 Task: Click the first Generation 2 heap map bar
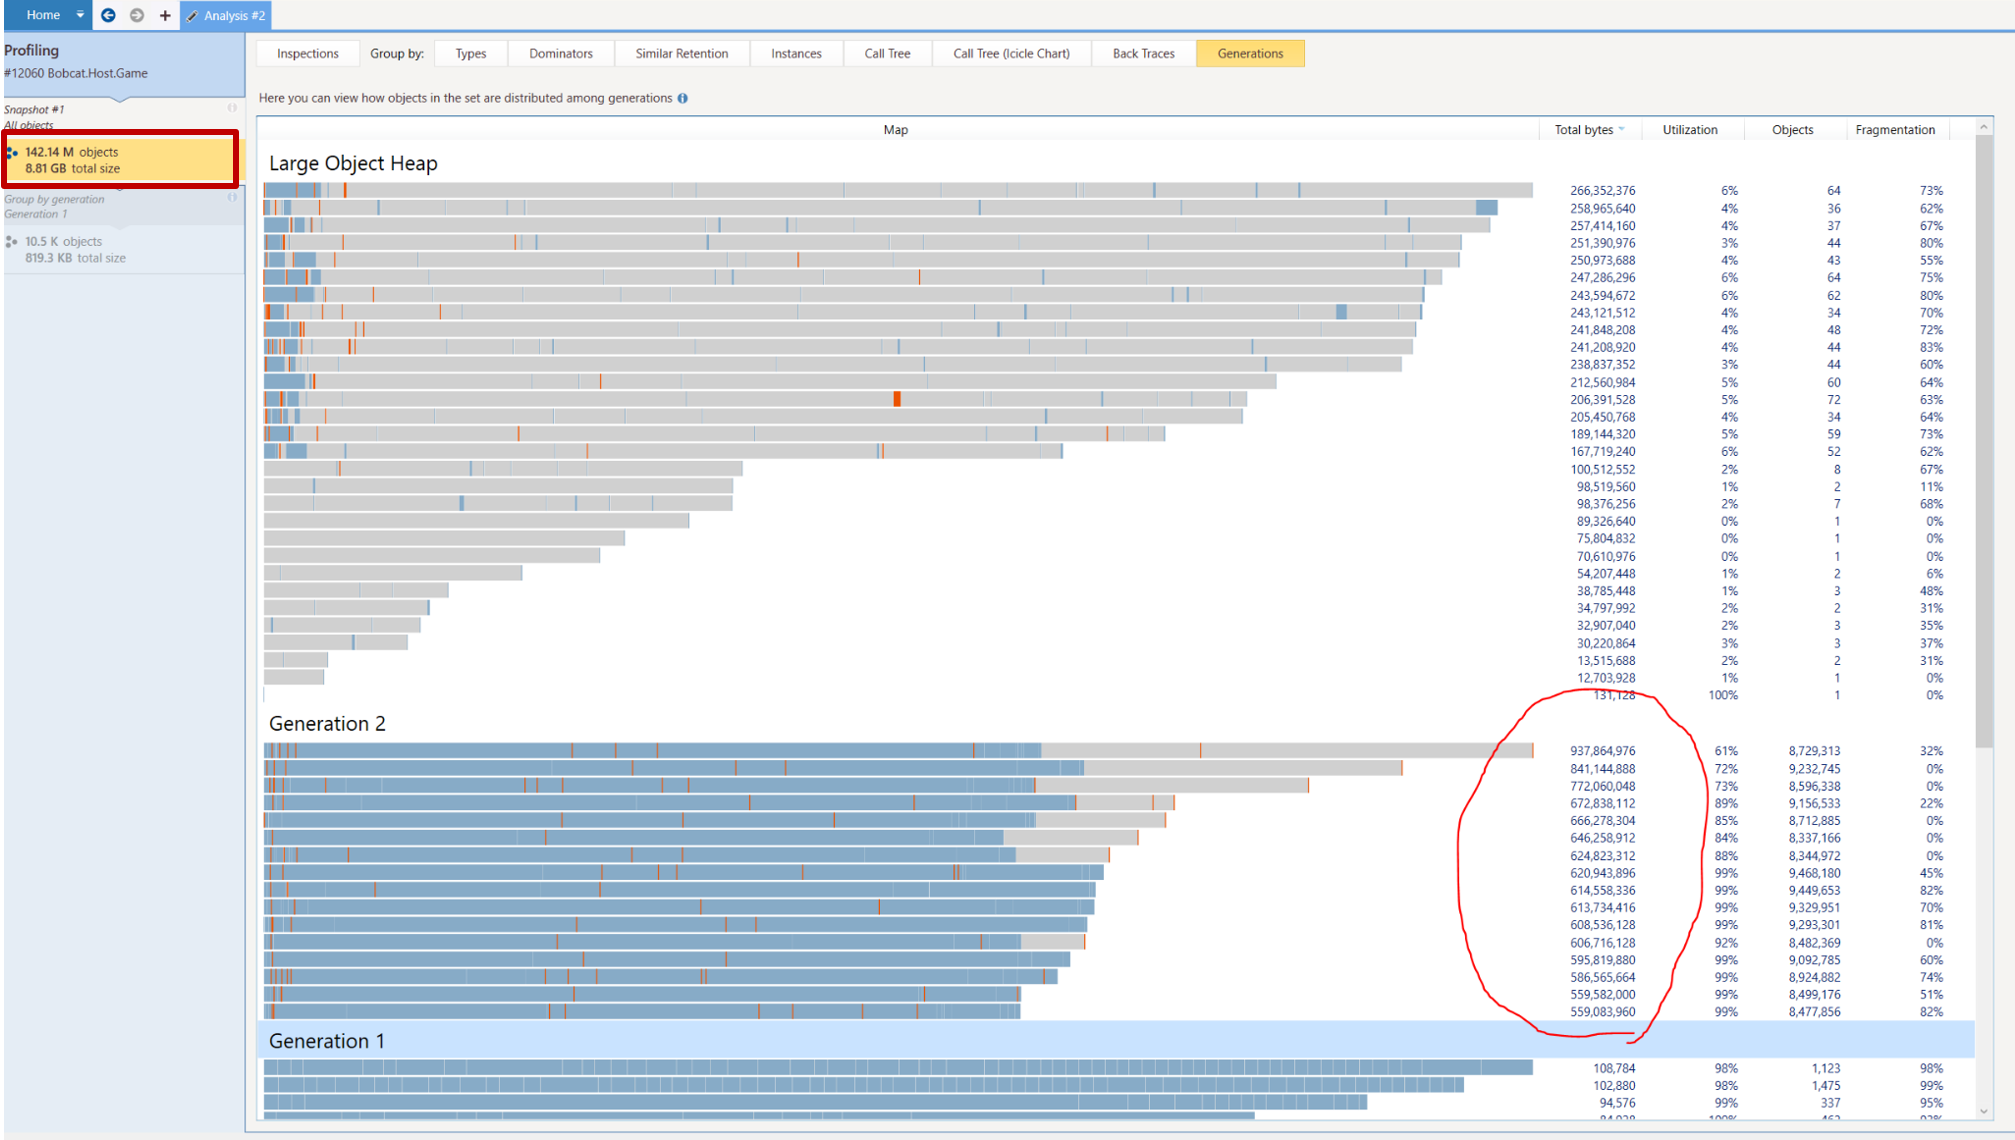(x=897, y=751)
